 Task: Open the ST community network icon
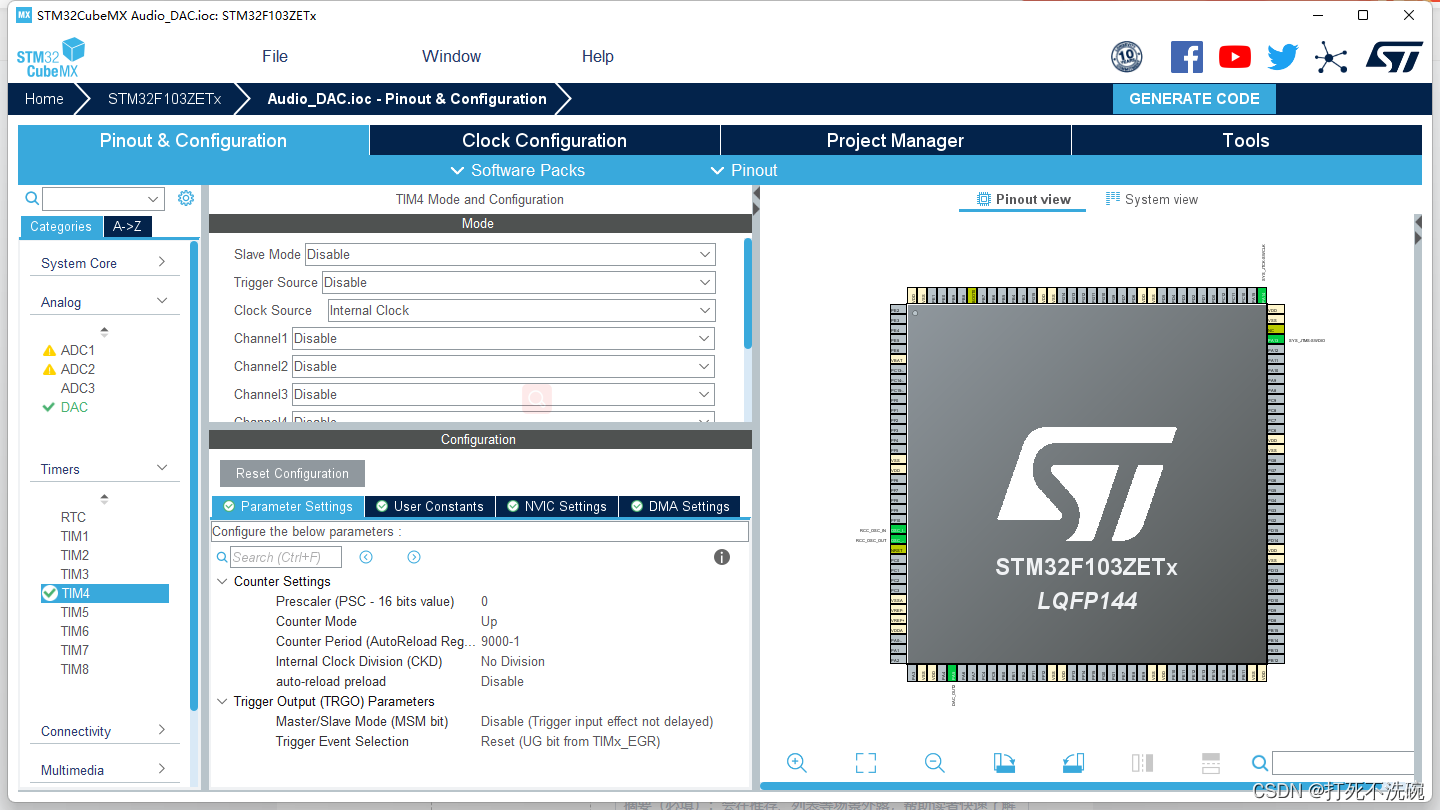click(x=1331, y=57)
